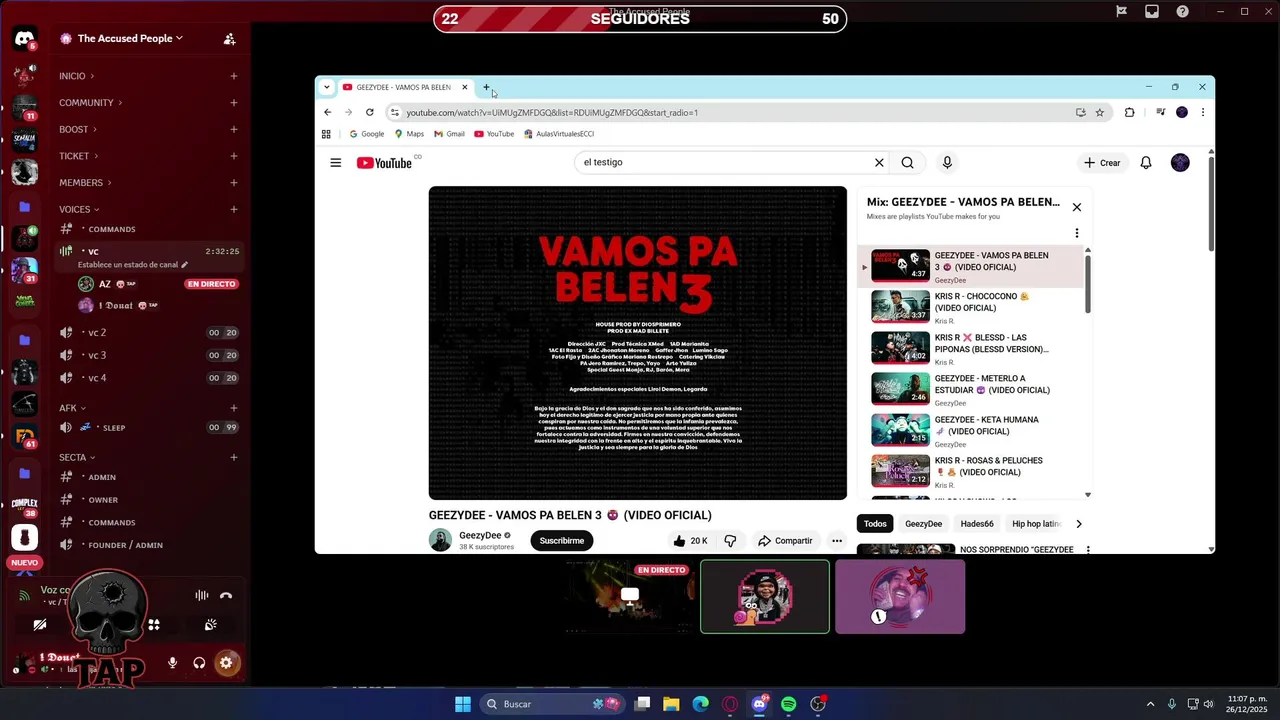
Task: Disconnect from the voice channel
Action: pos(226,595)
